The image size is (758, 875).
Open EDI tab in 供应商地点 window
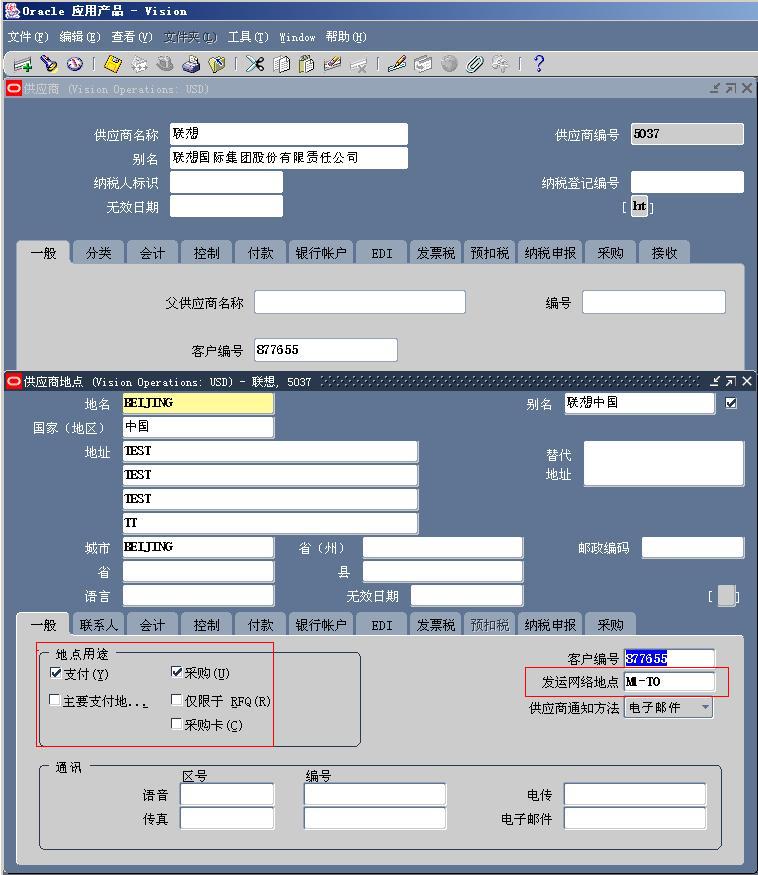click(x=382, y=625)
